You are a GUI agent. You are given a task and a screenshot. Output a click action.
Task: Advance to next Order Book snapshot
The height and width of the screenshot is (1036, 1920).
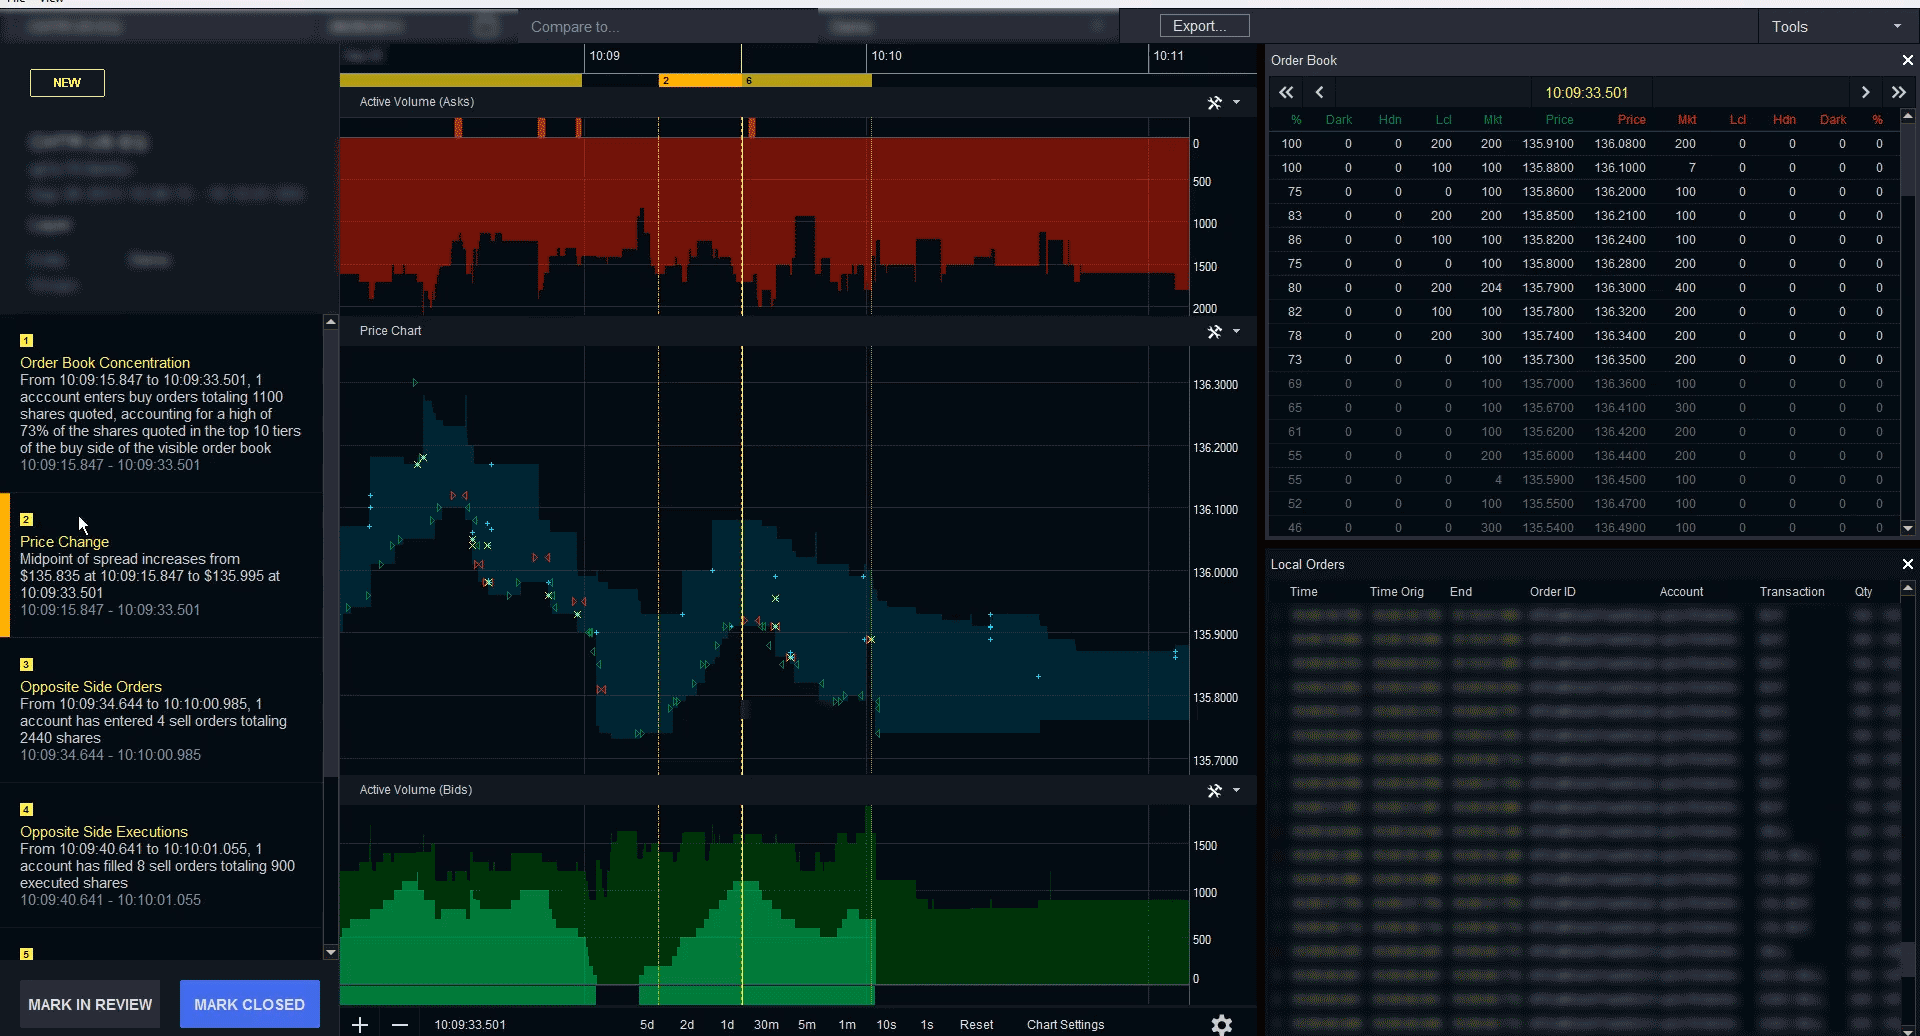[1865, 93]
